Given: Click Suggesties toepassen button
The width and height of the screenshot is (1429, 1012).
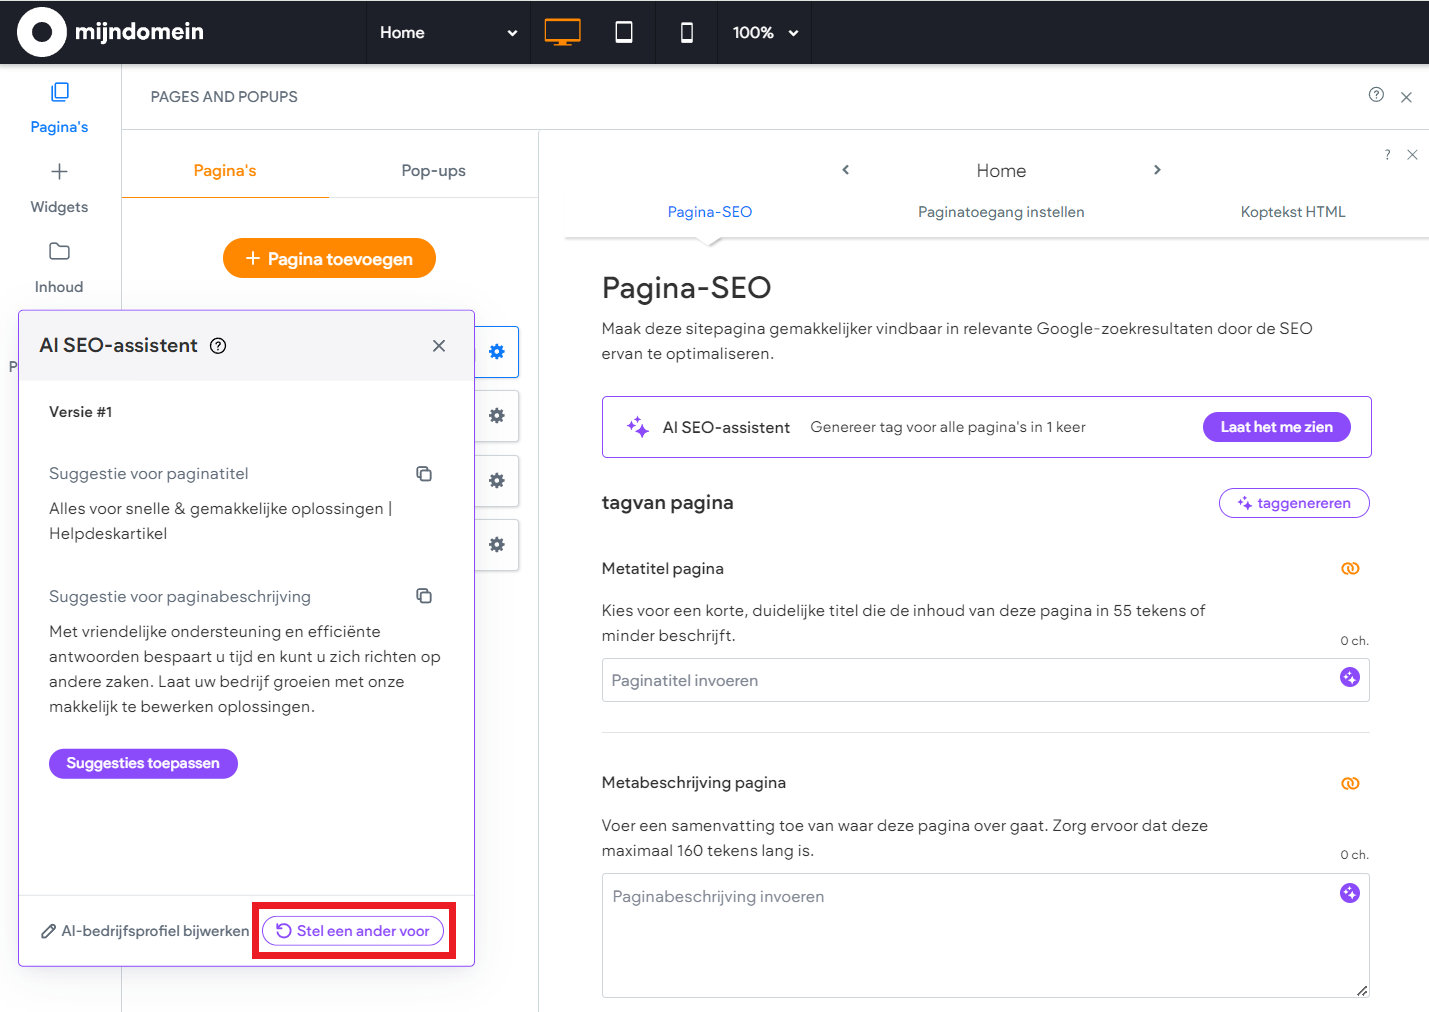Looking at the screenshot, I should coord(143,763).
